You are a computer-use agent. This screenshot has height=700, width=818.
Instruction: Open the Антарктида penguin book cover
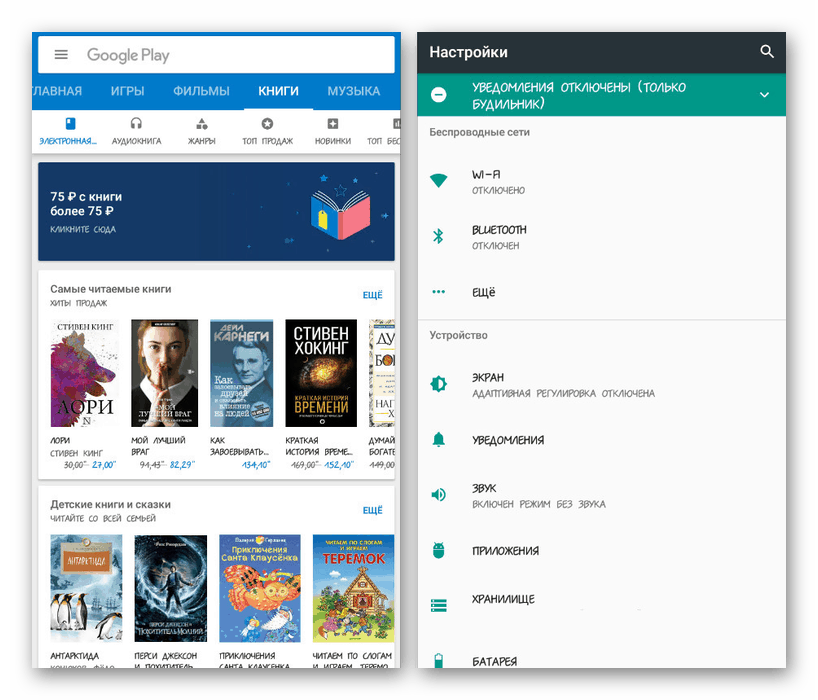[86, 588]
